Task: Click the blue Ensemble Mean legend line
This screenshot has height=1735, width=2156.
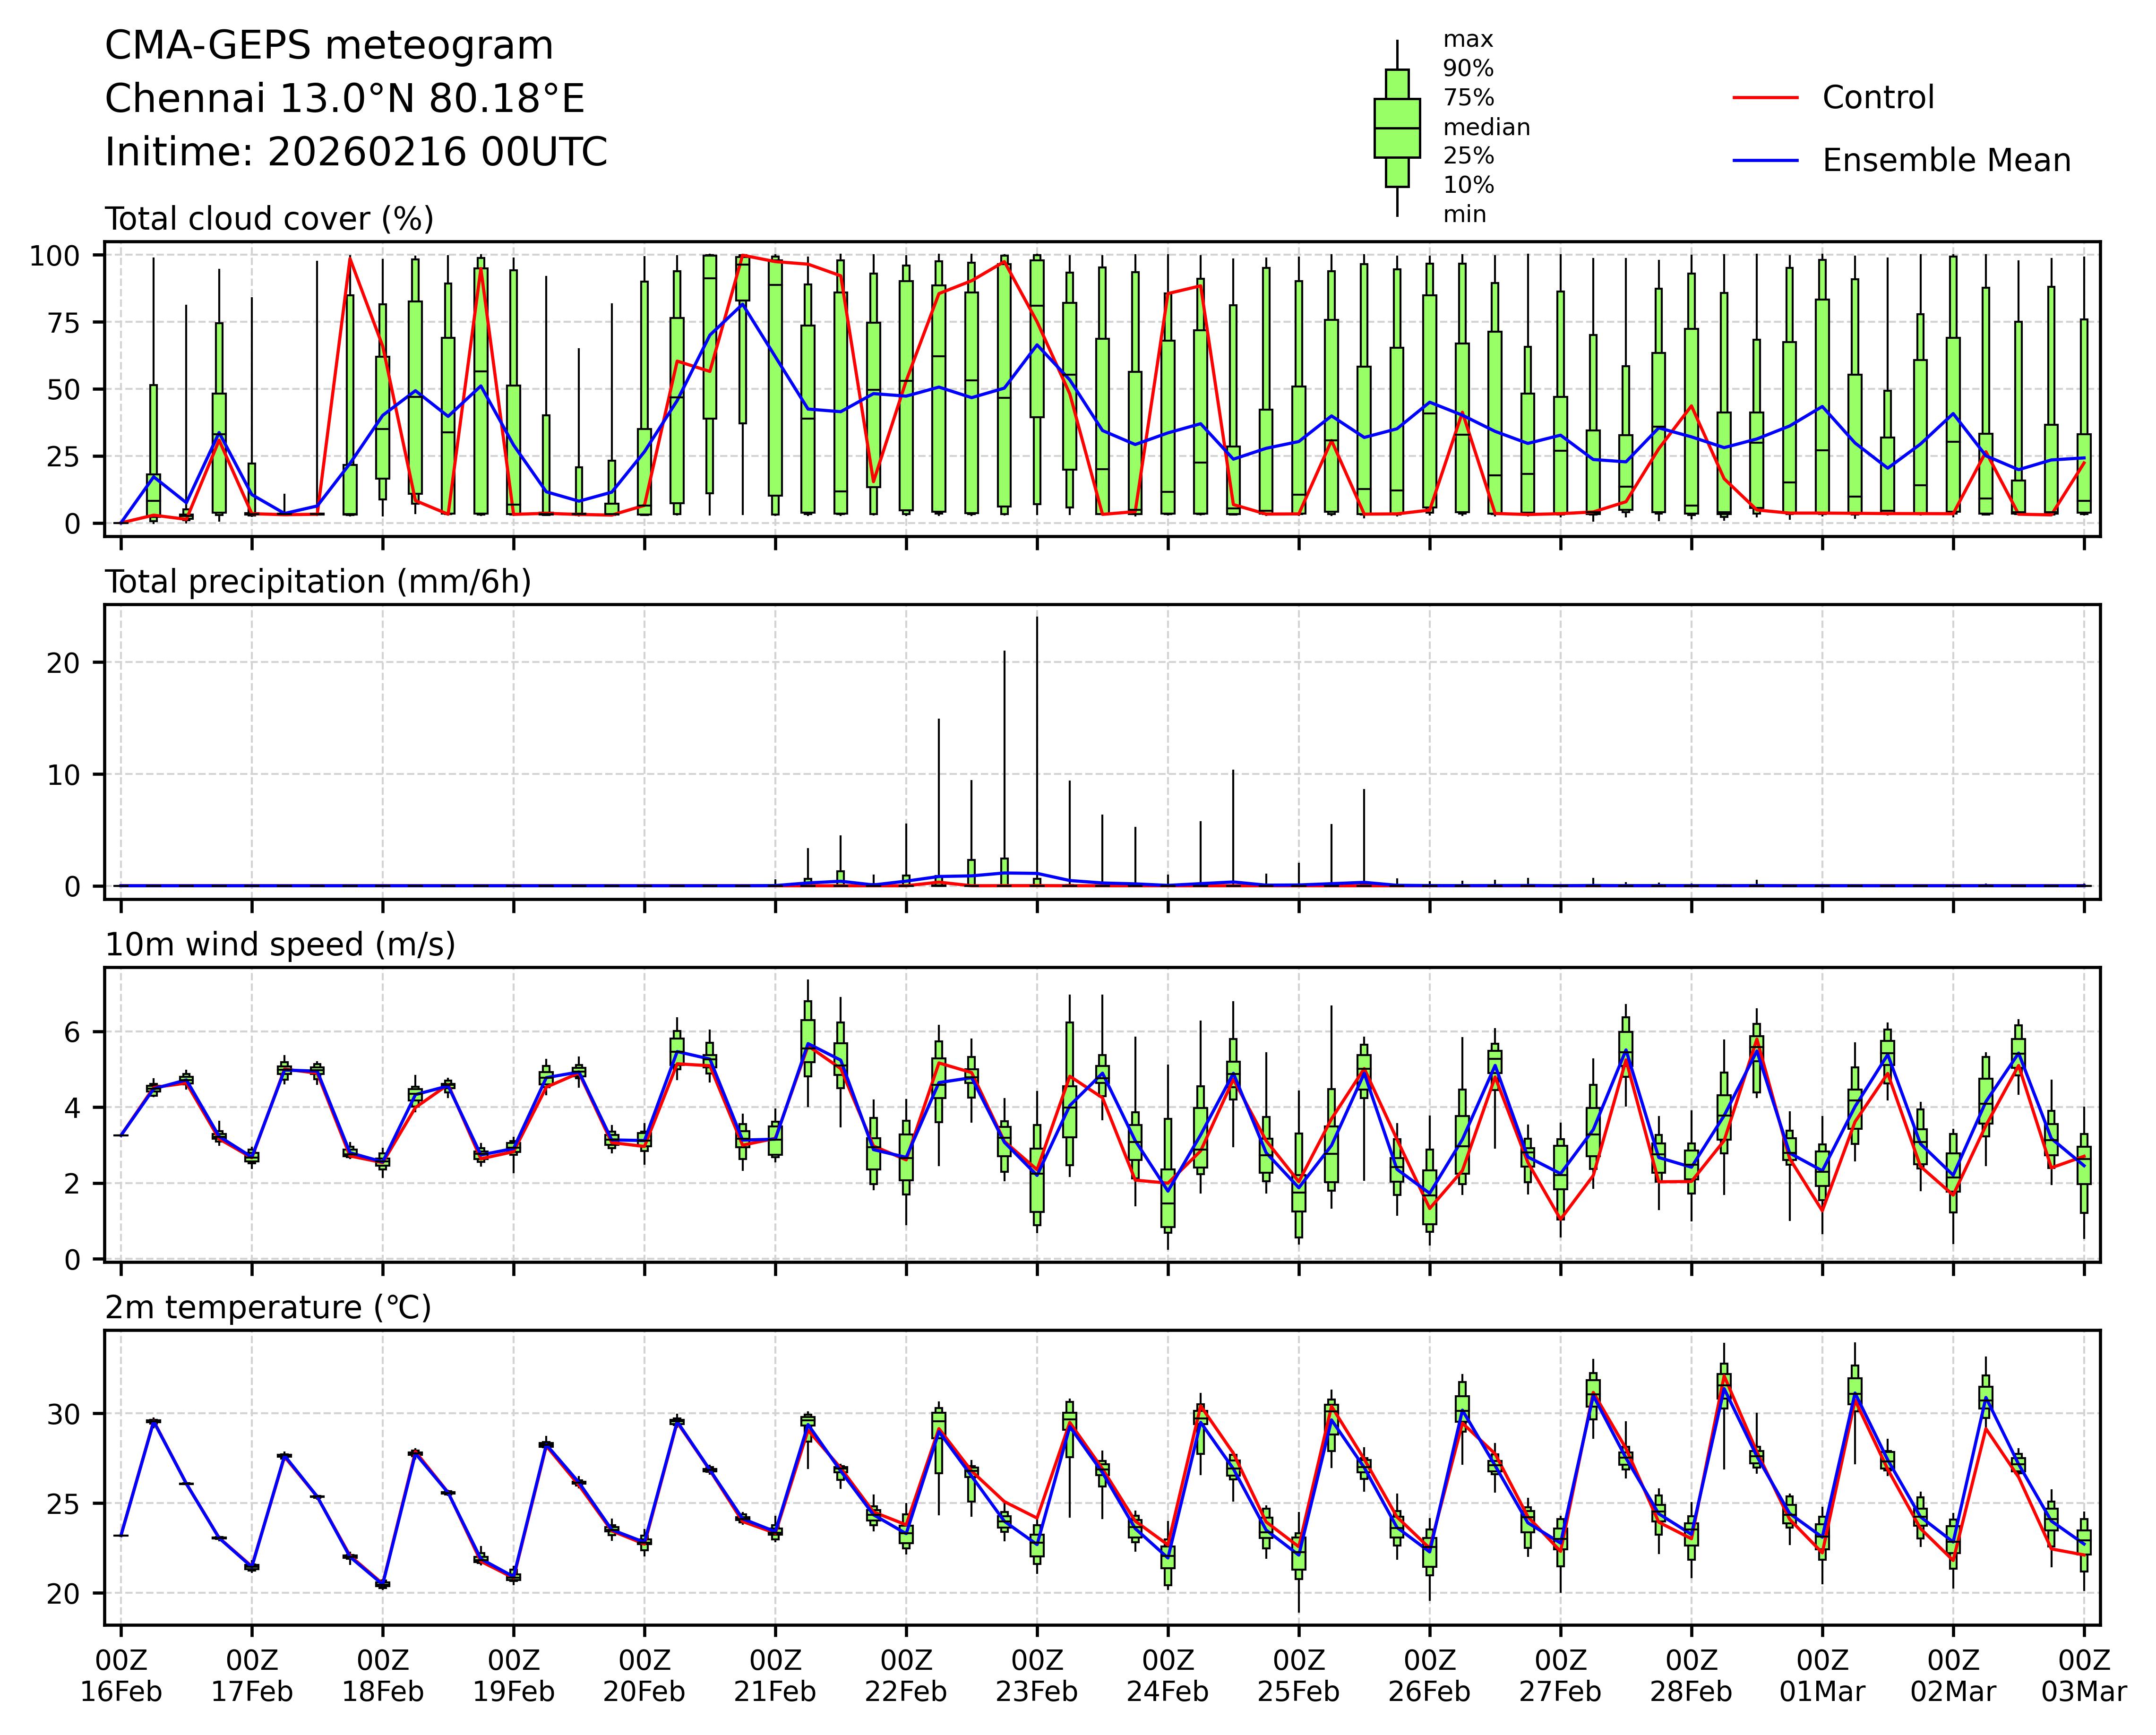Action: 1766,161
